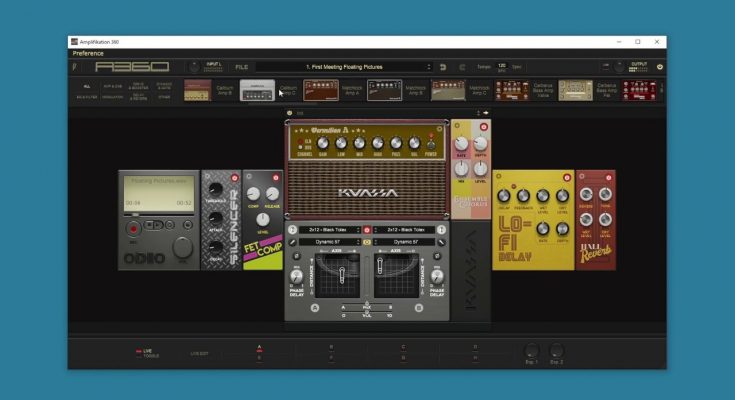Click the Exp 1 expression knob
The image size is (735, 400).
[530, 350]
